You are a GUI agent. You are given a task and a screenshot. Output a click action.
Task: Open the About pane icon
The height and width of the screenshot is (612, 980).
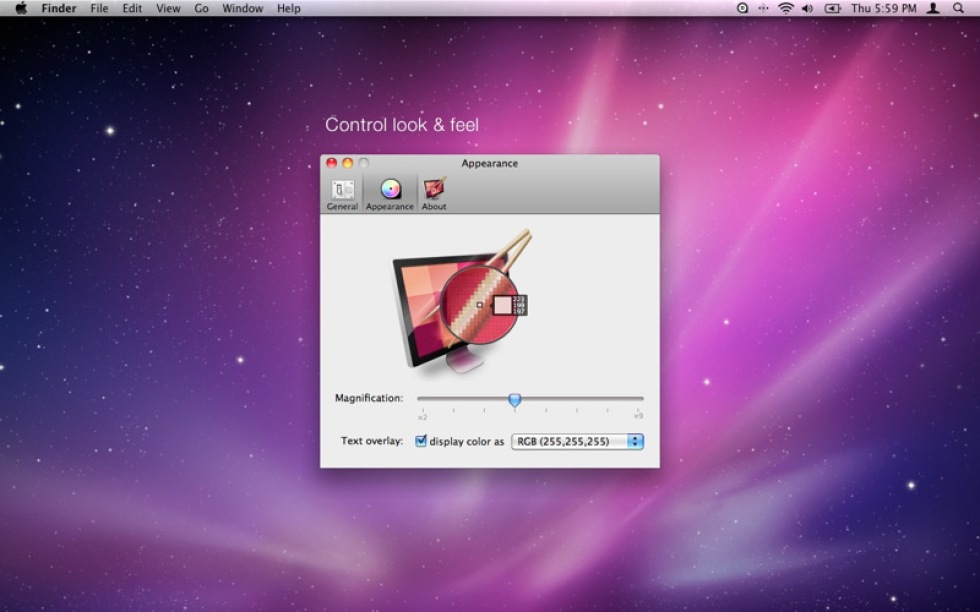[434, 192]
